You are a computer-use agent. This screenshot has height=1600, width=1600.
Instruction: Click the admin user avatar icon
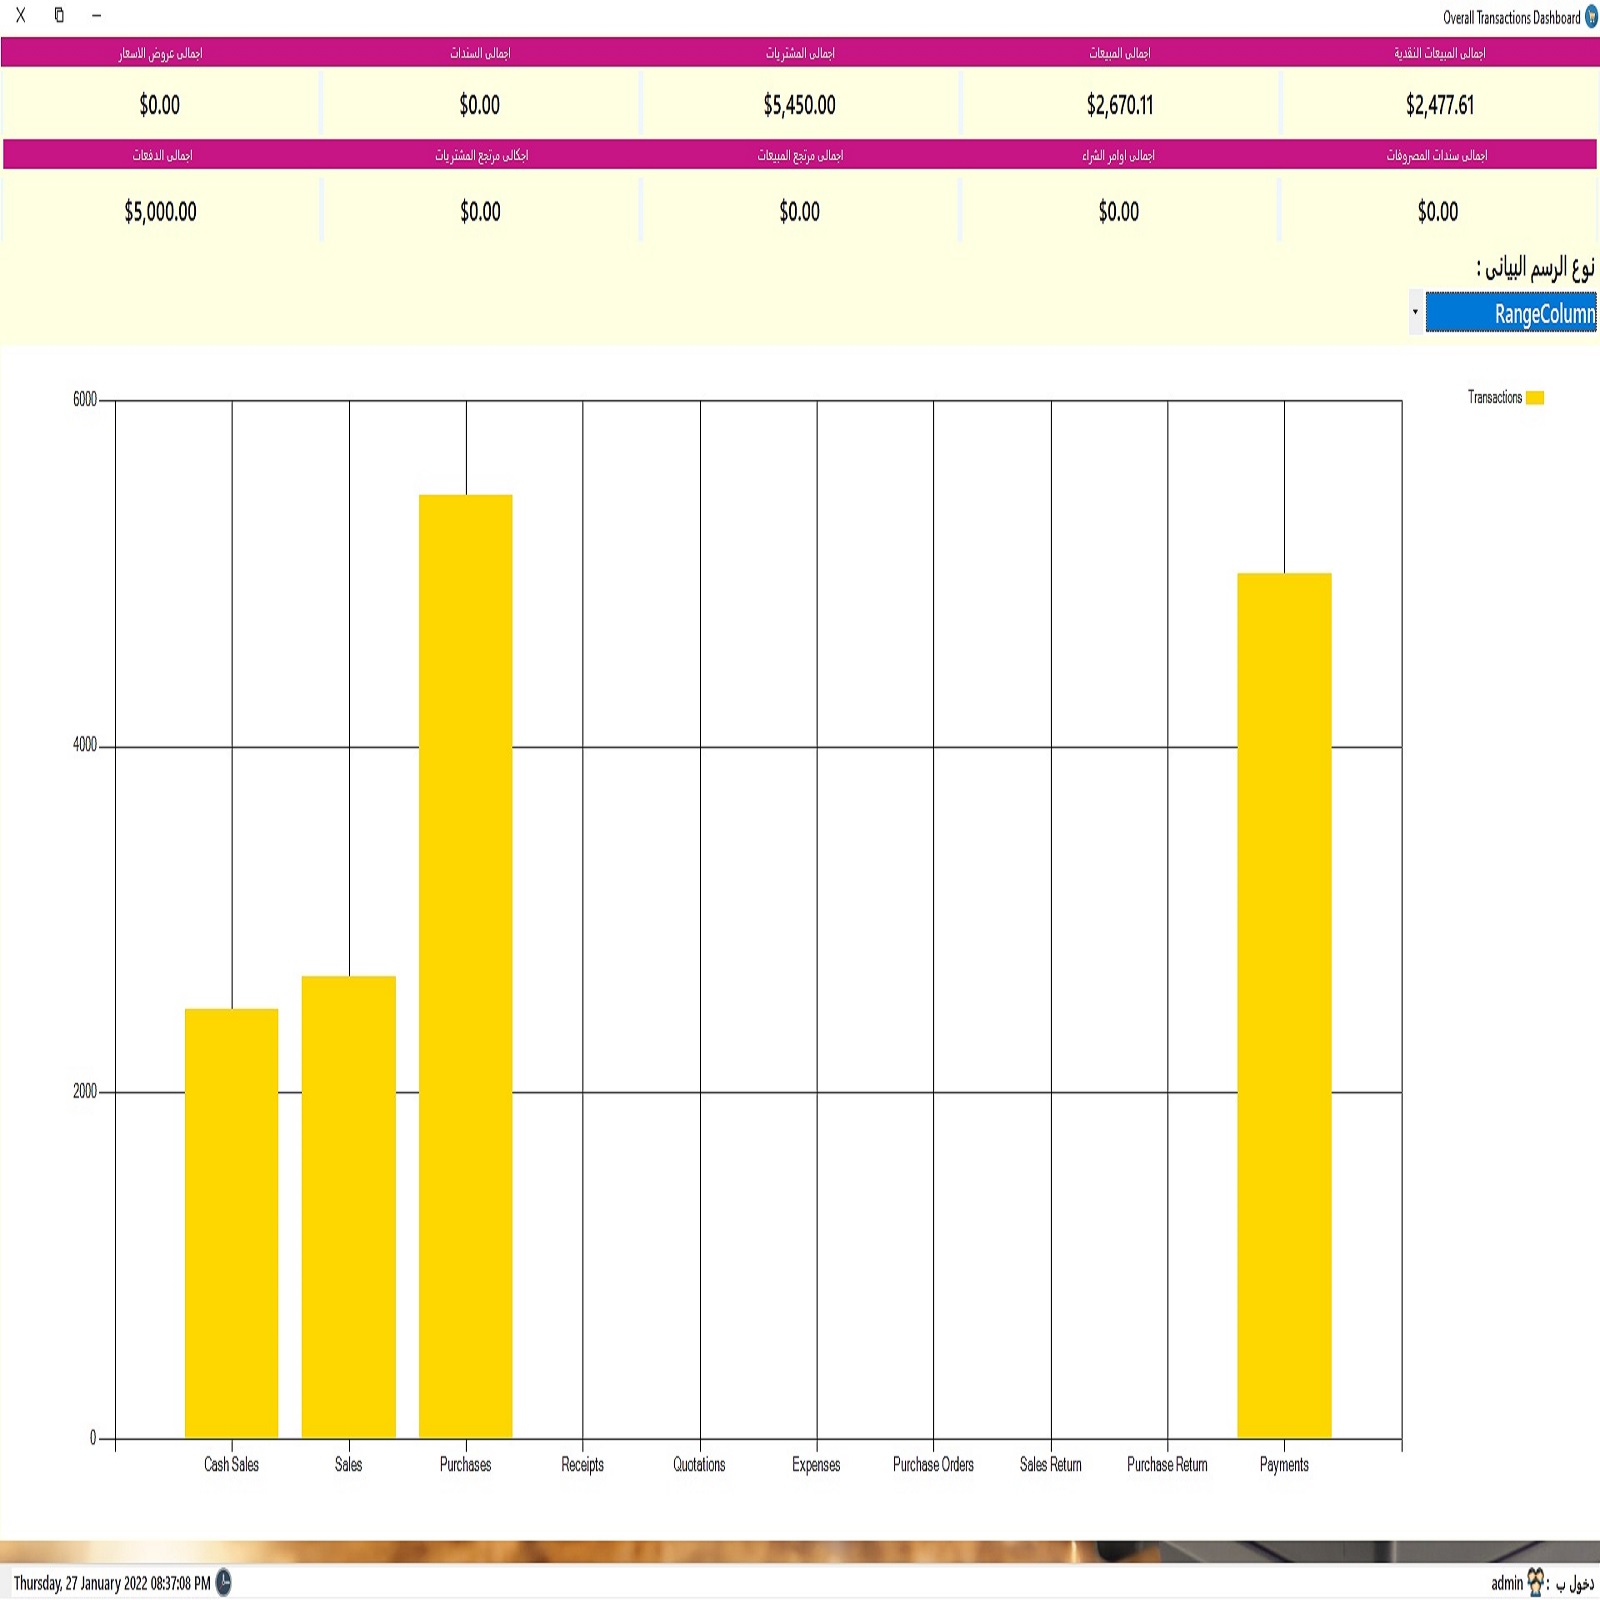pos(1535,1582)
